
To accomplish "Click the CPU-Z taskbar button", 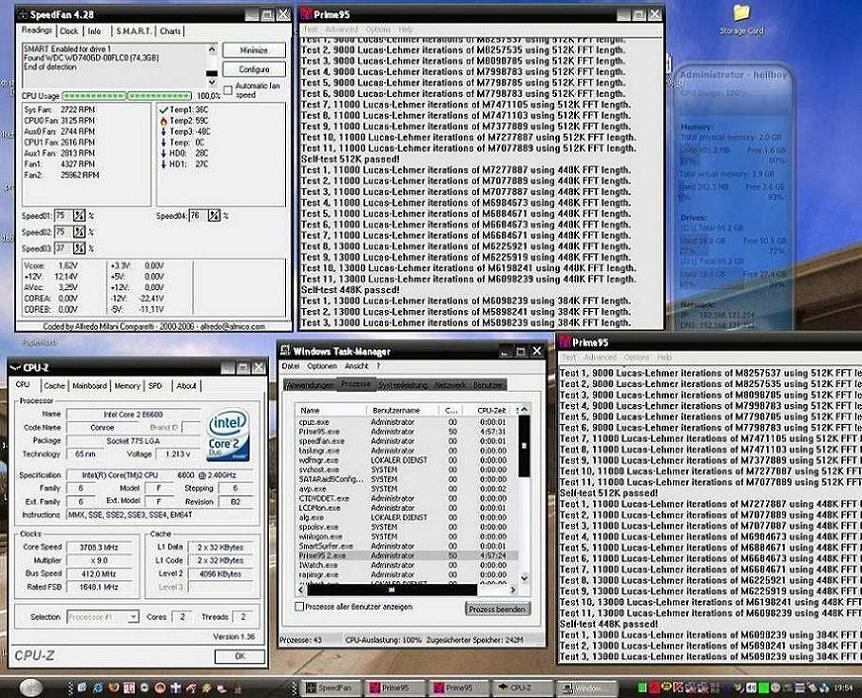I will pos(524,688).
